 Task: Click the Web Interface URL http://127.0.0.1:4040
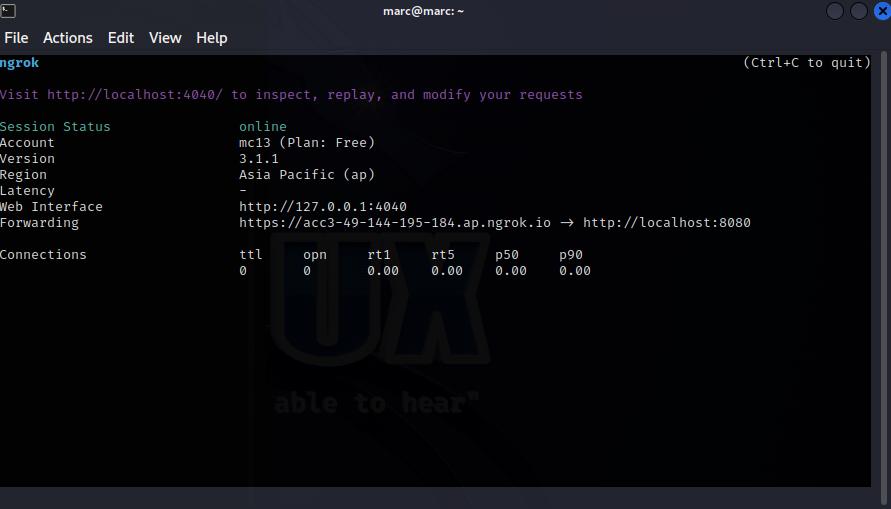(323, 207)
